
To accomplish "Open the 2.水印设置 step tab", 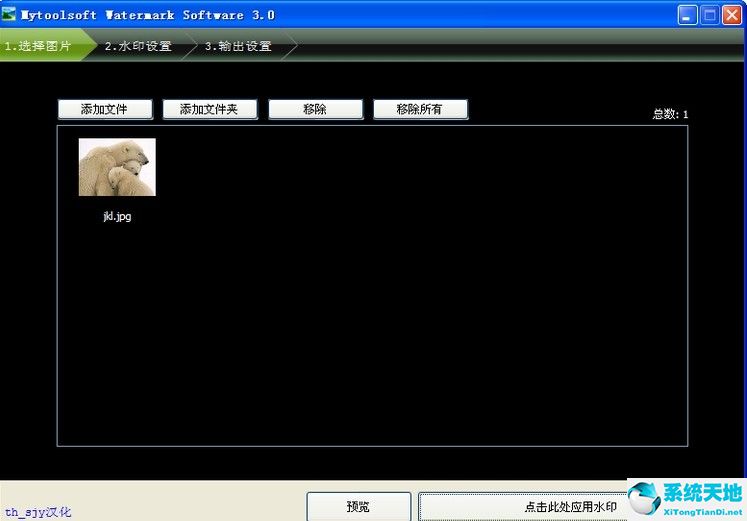I will pos(138,46).
